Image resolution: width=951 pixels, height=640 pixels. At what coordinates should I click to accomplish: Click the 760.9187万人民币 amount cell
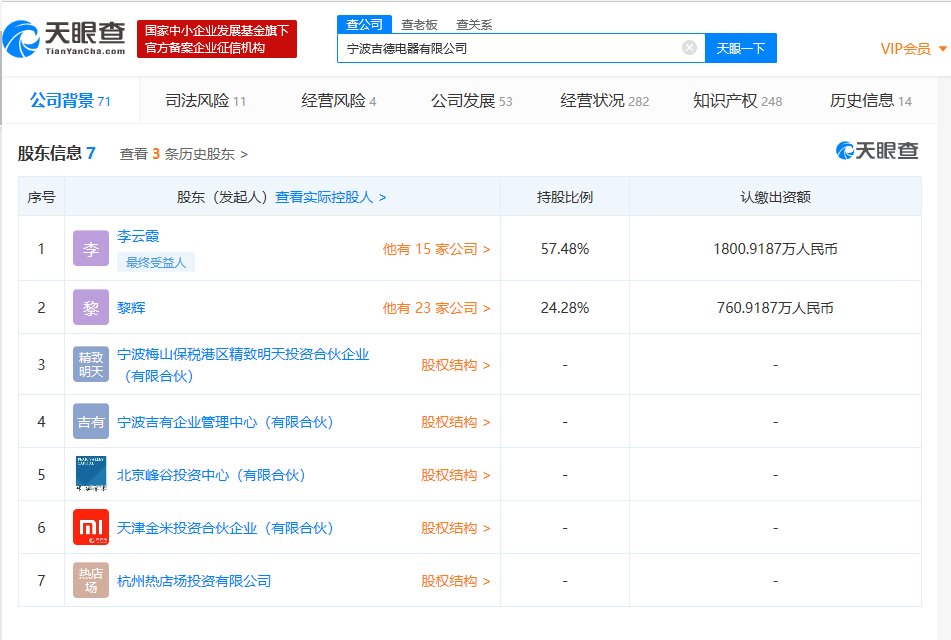[x=775, y=308]
